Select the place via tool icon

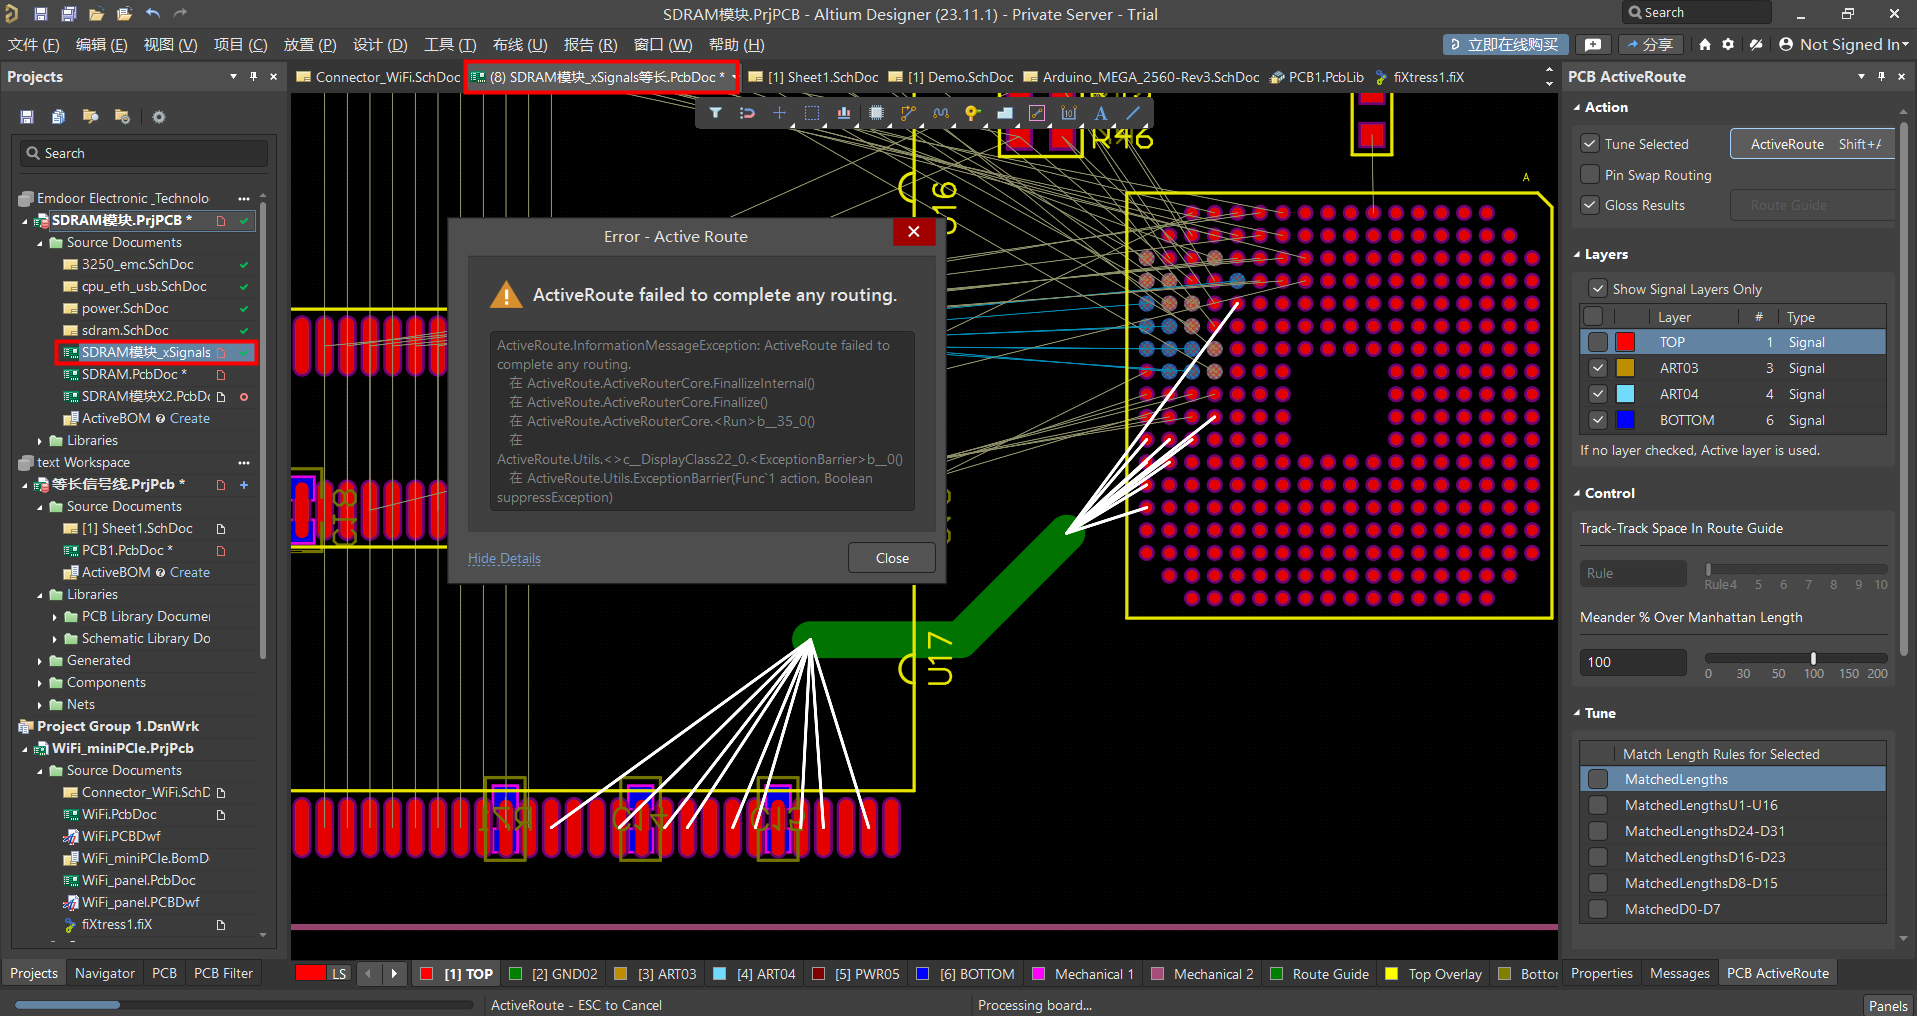pyautogui.click(x=972, y=113)
